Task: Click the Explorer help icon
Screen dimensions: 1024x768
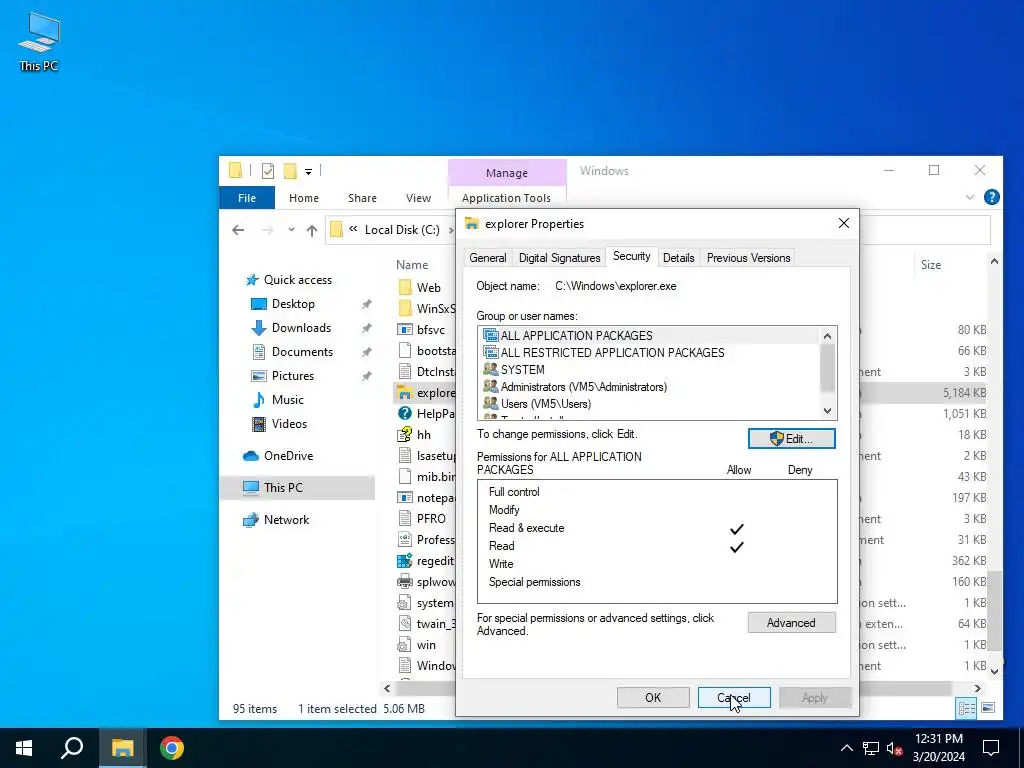Action: click(x=991, y=197)
